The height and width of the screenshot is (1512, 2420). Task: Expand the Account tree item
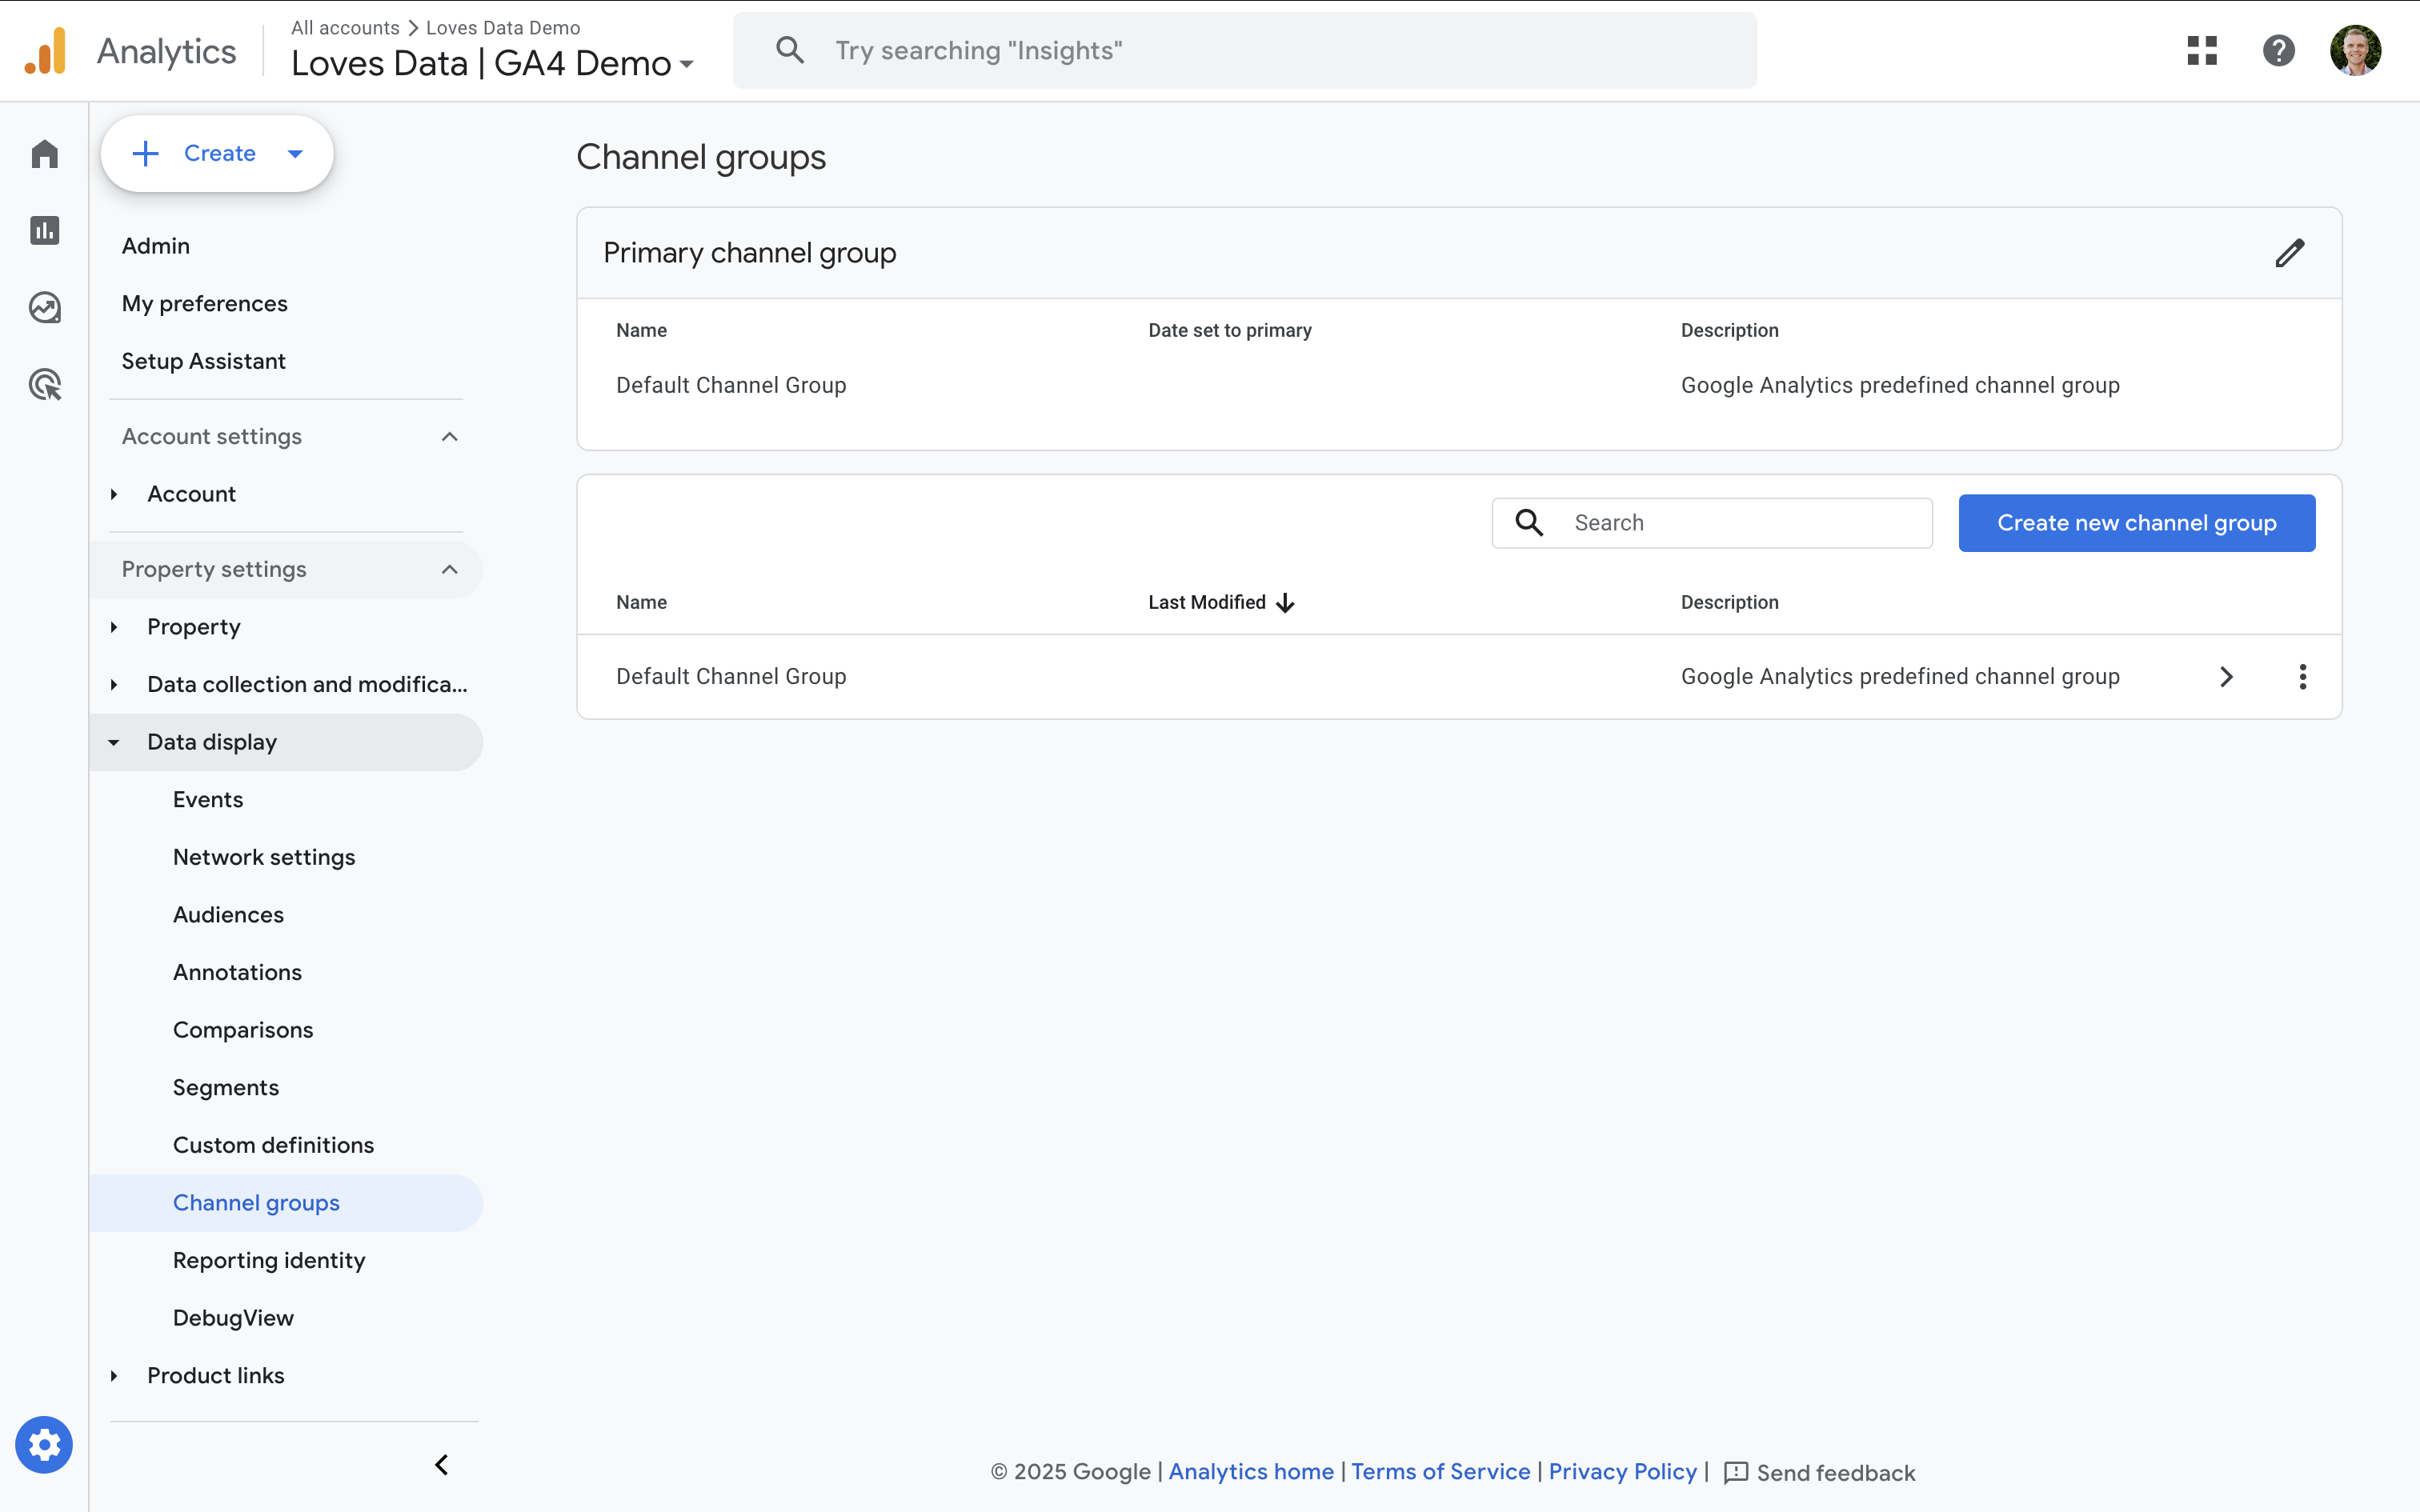click(114, 494)
